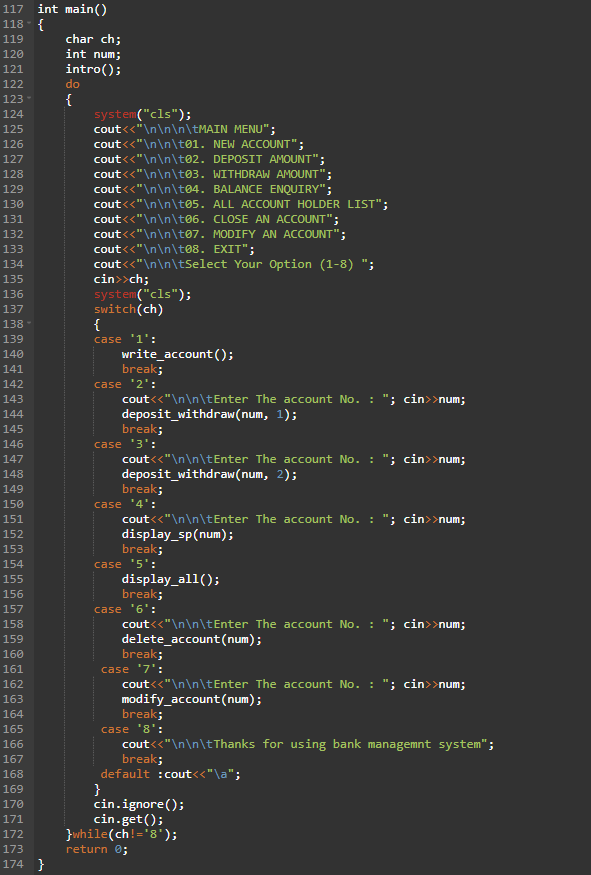Click the cin.ignore() statement
Screen dimensions: 591x875
(x=139, y=804)
